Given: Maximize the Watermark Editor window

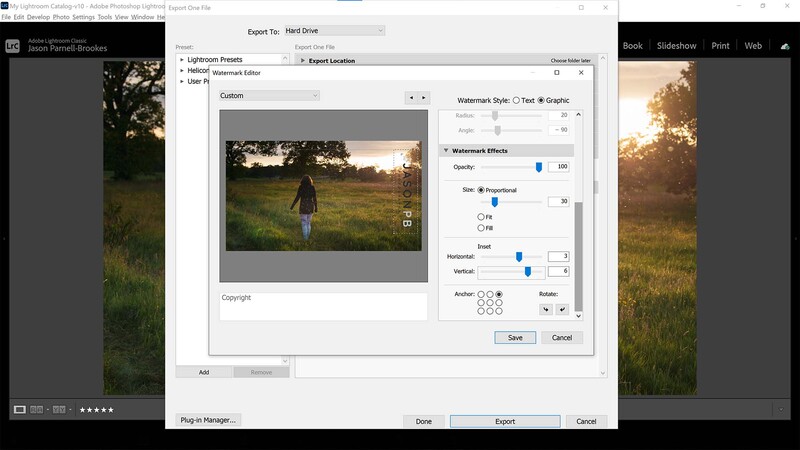Looking at the screenshot, I should (557, 72).
